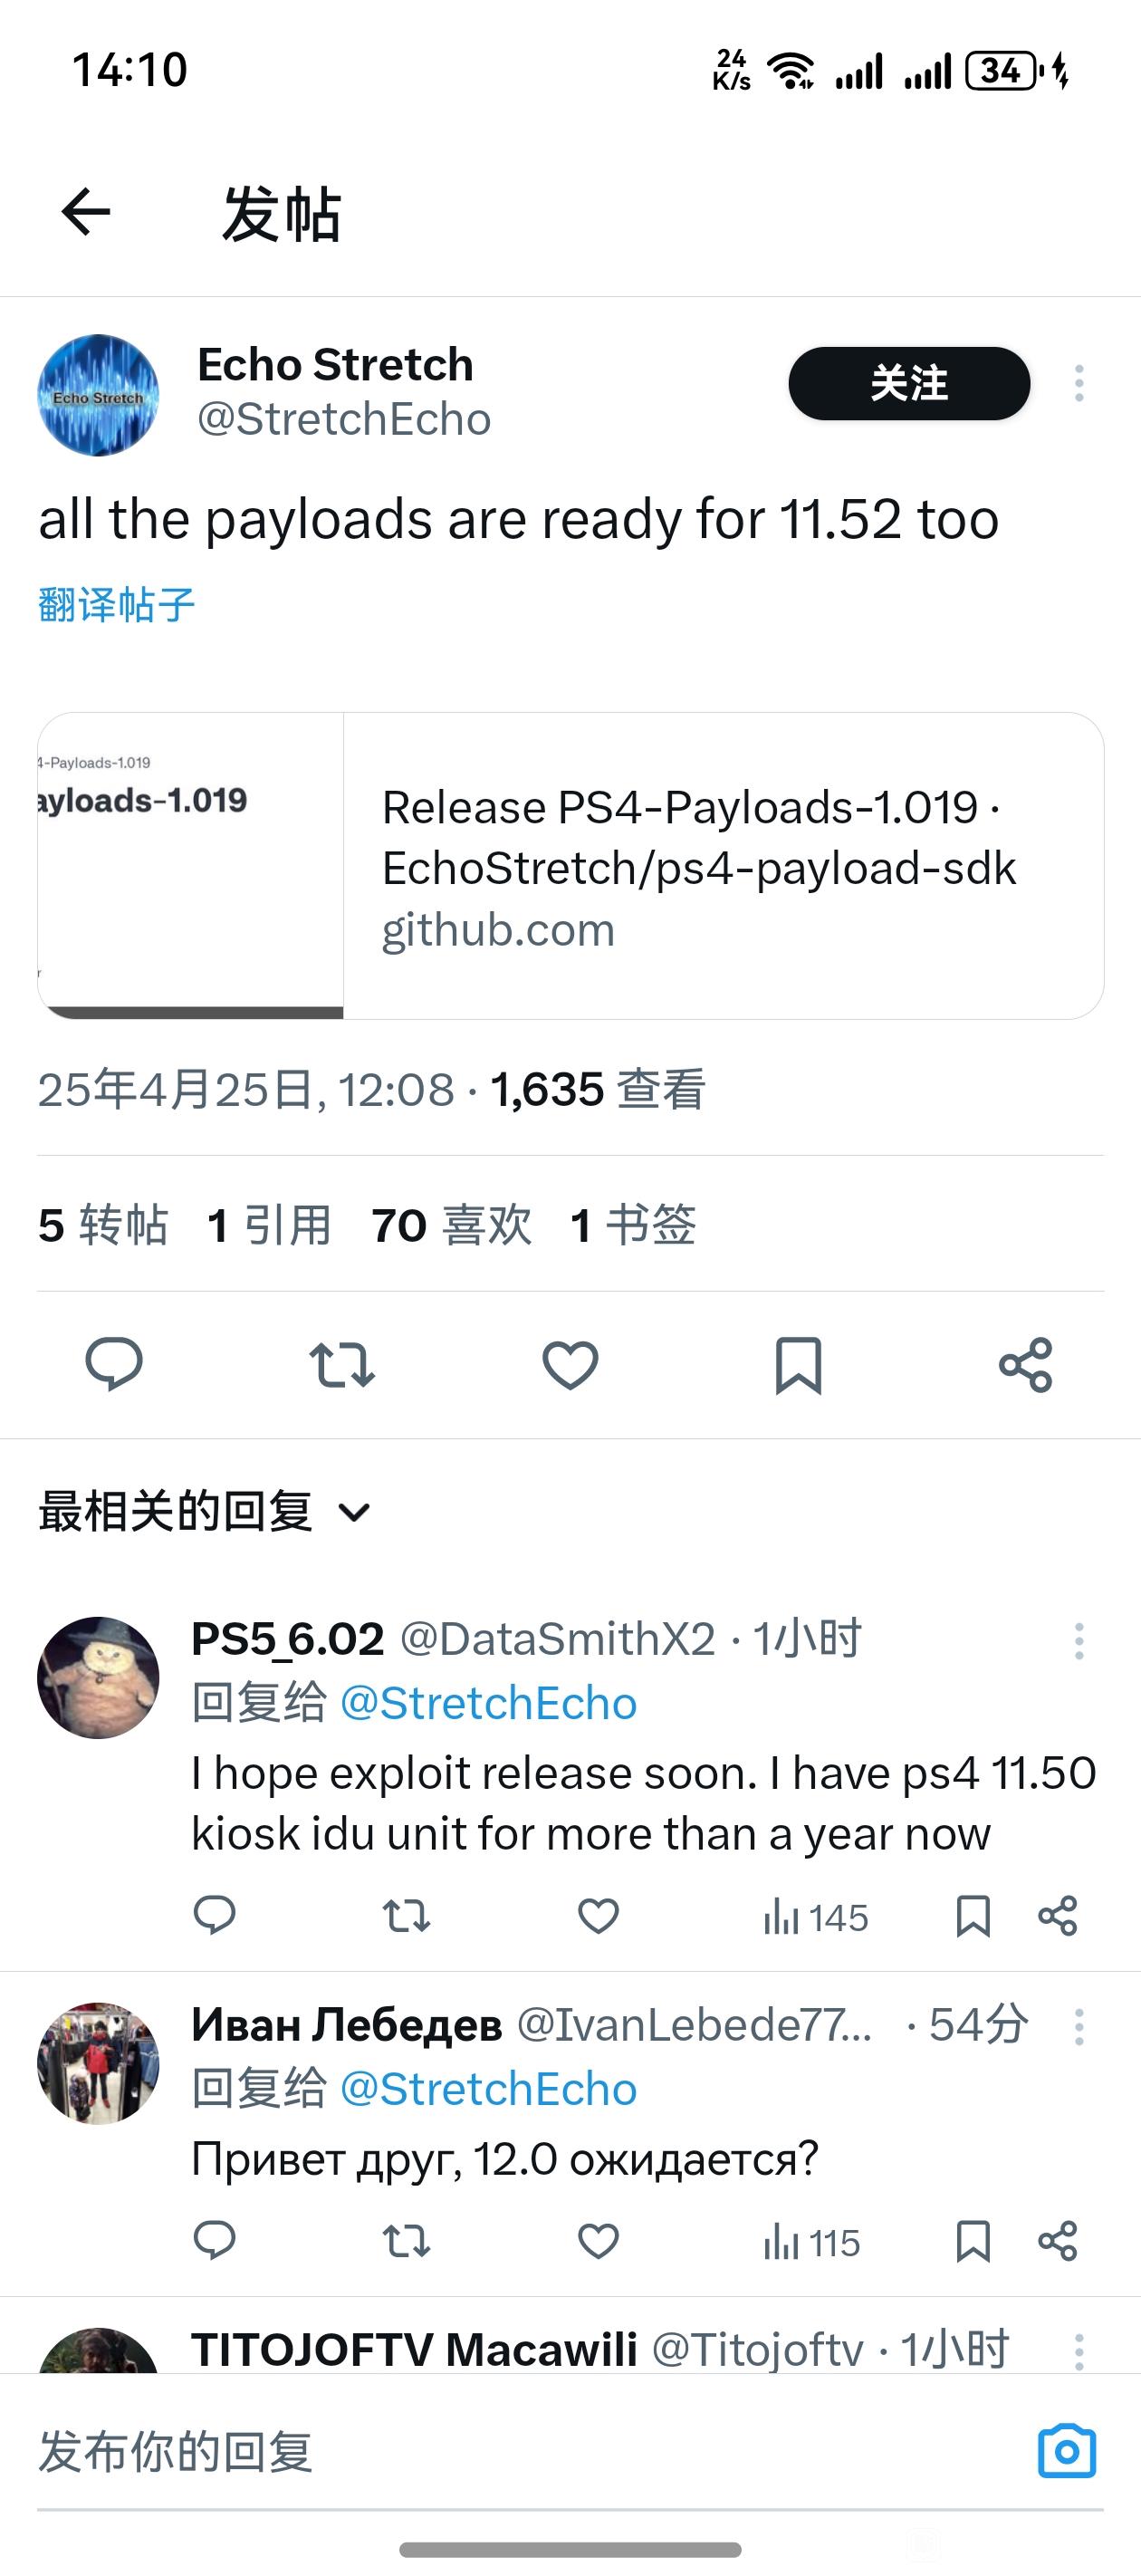Tap the camera icon in reply bar

[1067, 2451]
